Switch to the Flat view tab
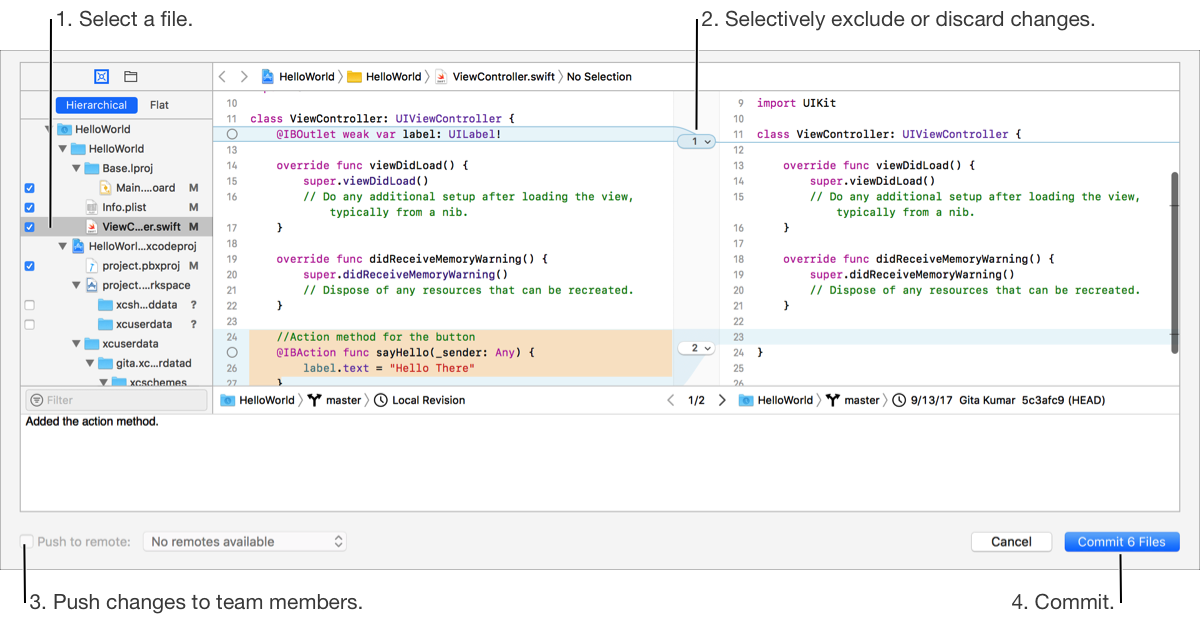The image size is (1200, 620). tap(159, 105)
